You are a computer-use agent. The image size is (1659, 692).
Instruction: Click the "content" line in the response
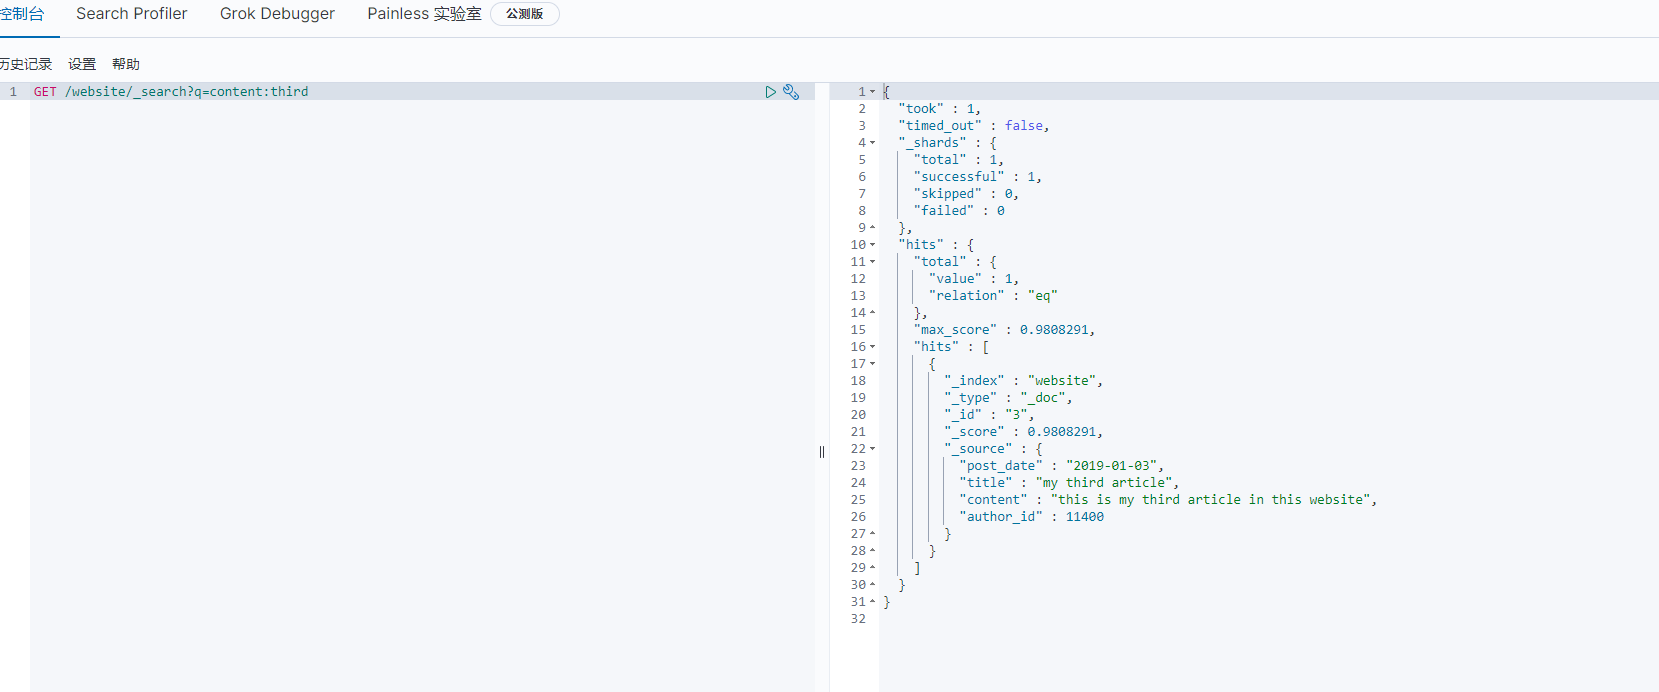(x=1168, y=500)
